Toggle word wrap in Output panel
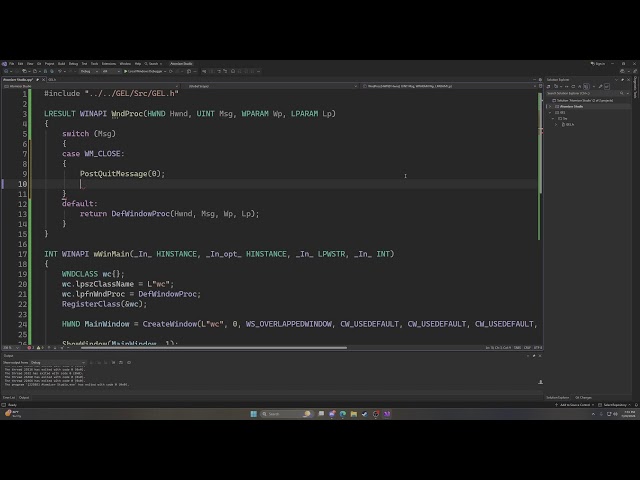 pyautogui.click(x=121, y=362)
